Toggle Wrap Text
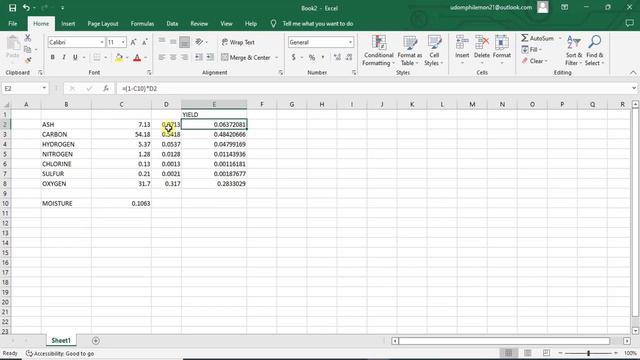This screenshot has height=360, width=640. tap(238, 42)
